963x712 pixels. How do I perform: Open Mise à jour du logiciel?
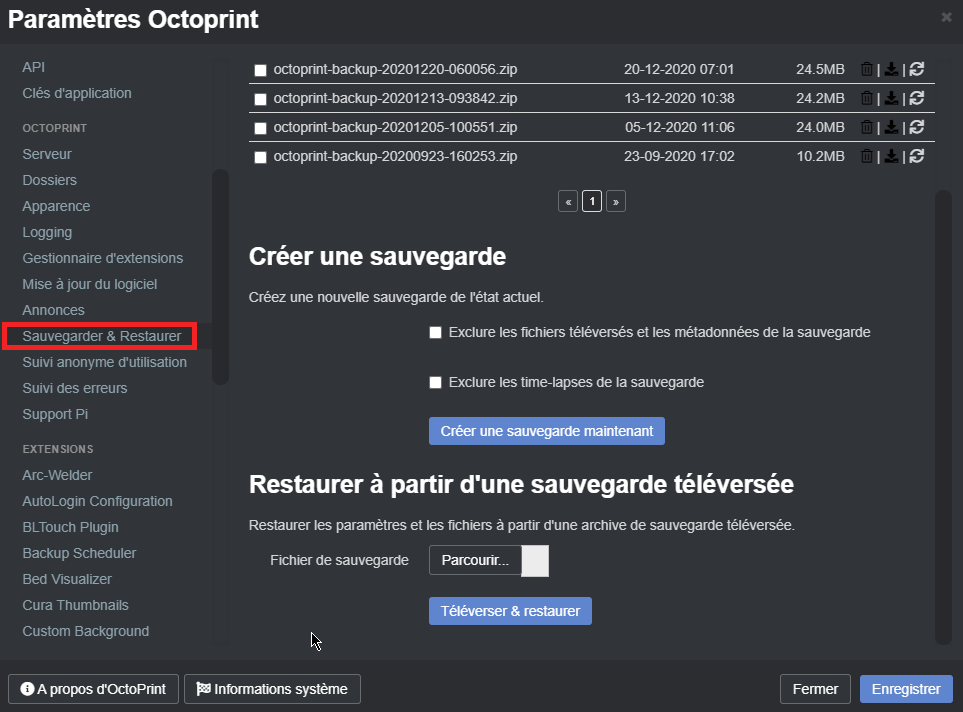(90, 284)
